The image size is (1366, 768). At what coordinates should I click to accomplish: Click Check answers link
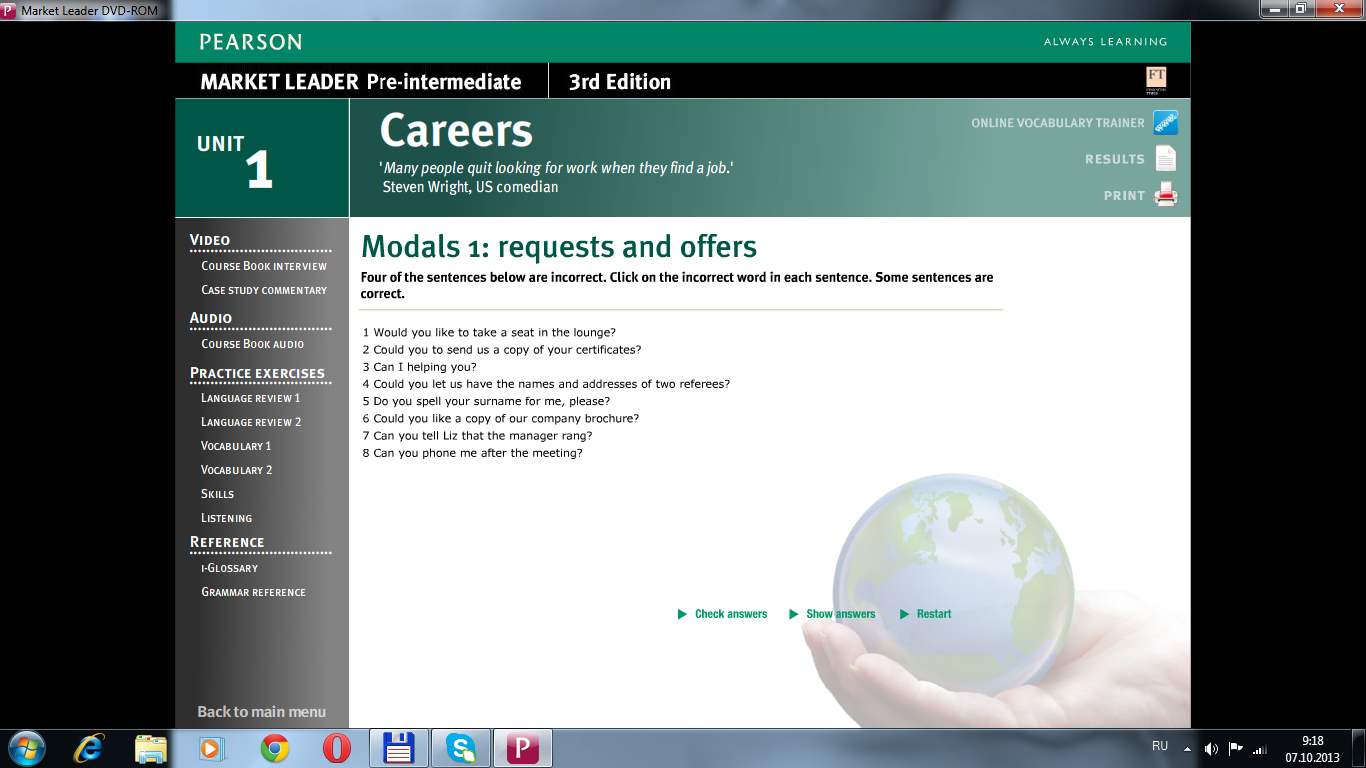click(x=731, y=614)
